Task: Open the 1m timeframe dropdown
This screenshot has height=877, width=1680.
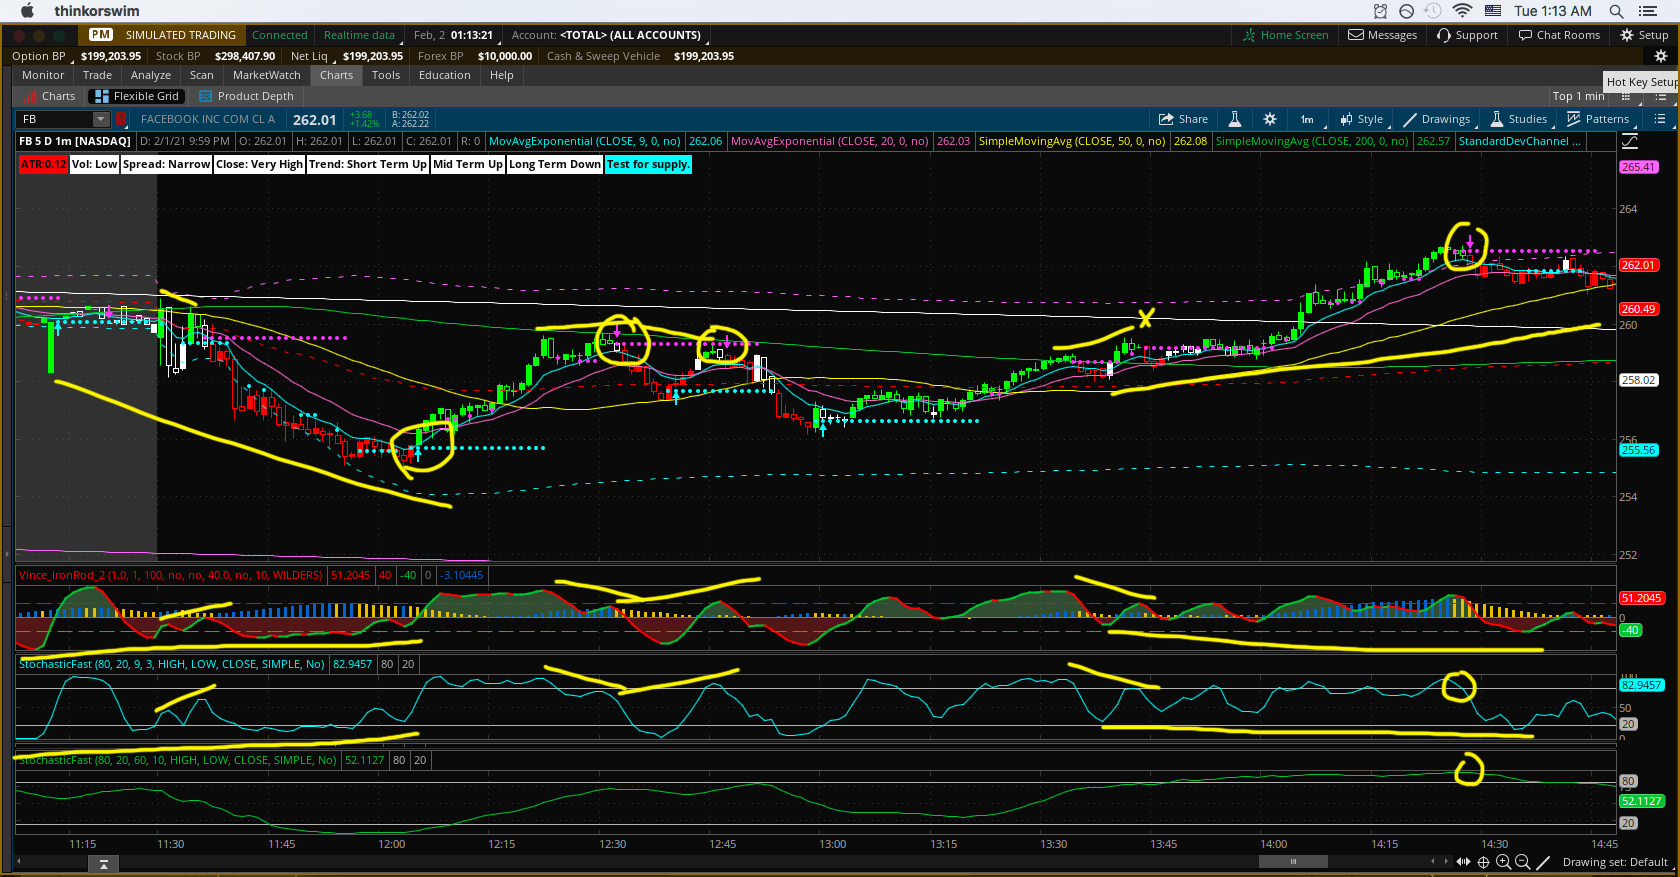Action: point(1307,119)
